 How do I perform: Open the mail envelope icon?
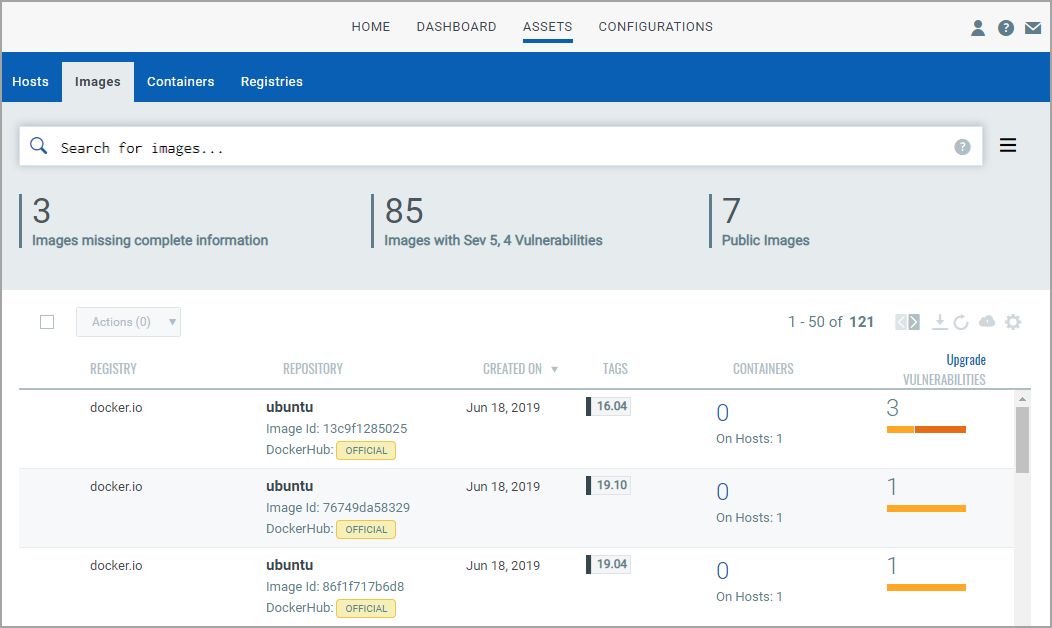click(1033, 28)
